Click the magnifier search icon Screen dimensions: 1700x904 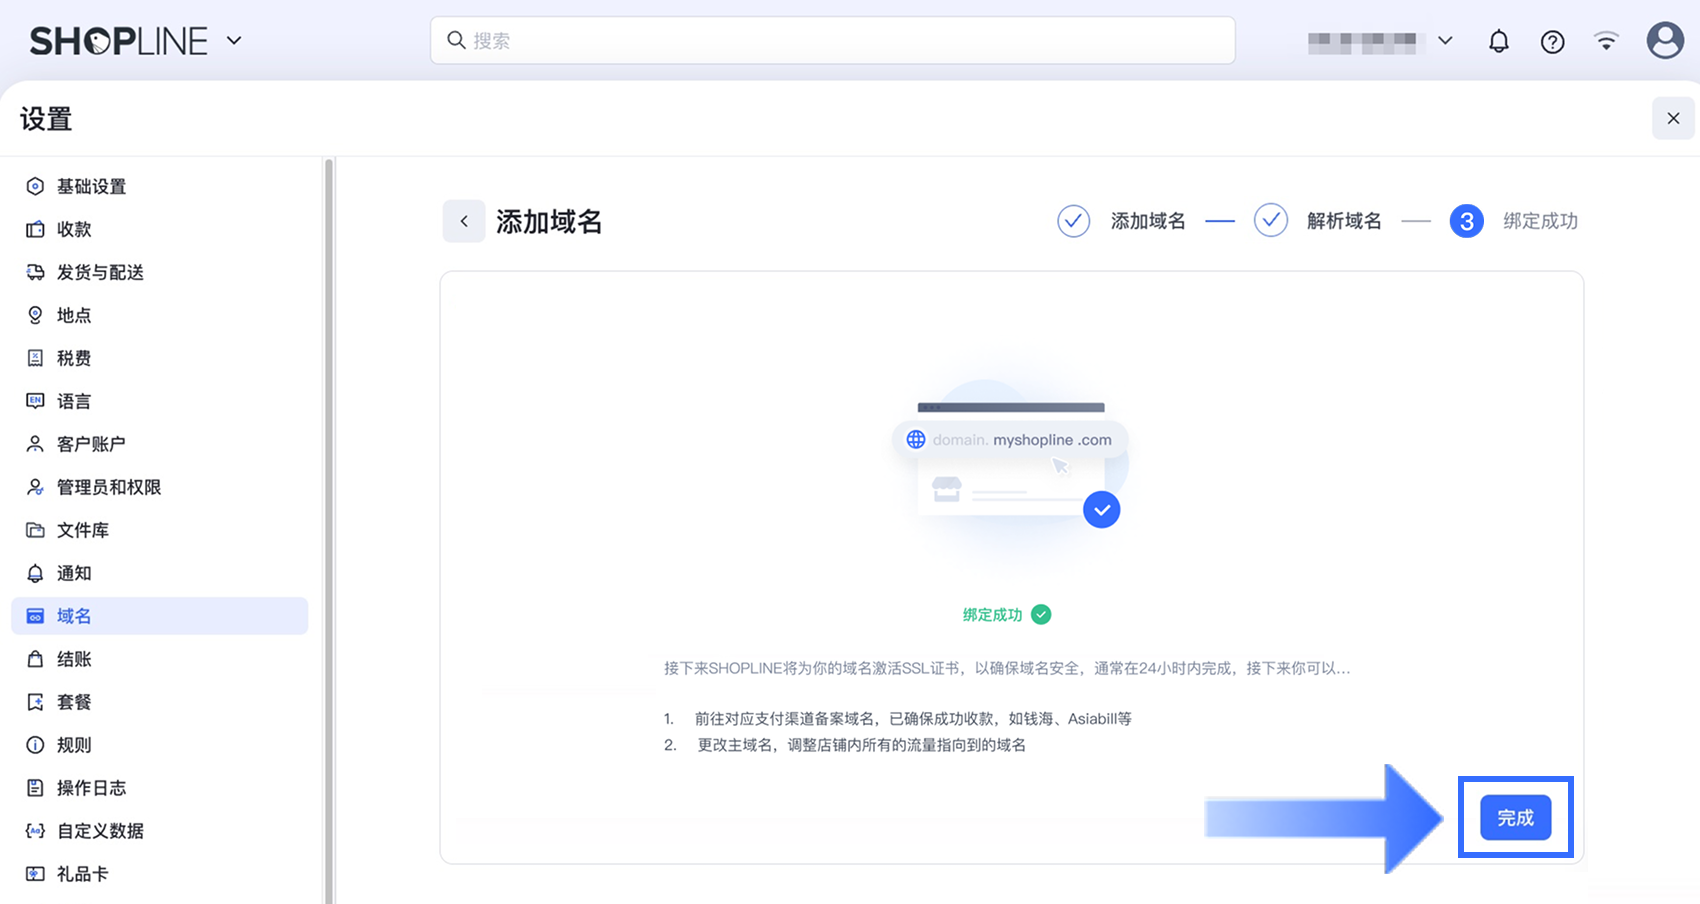pyautogui.click(x=456, y=40)
